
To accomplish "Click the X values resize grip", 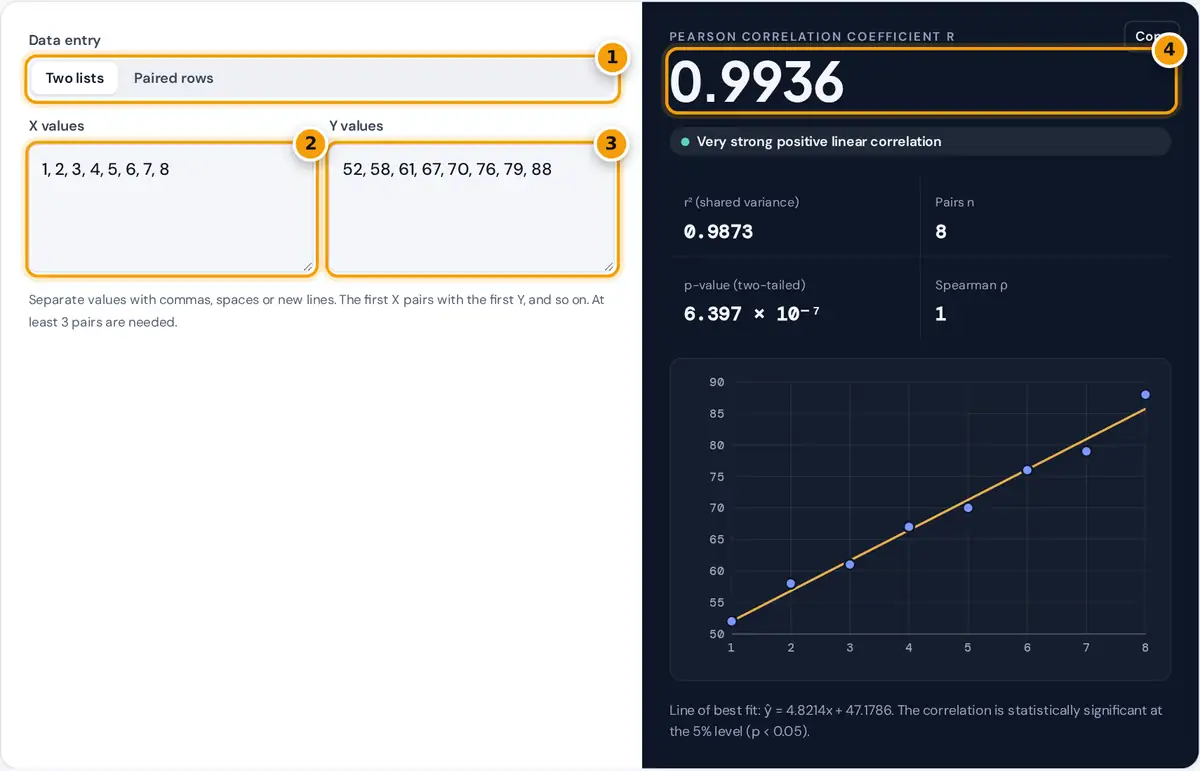I will pos(307,266).
